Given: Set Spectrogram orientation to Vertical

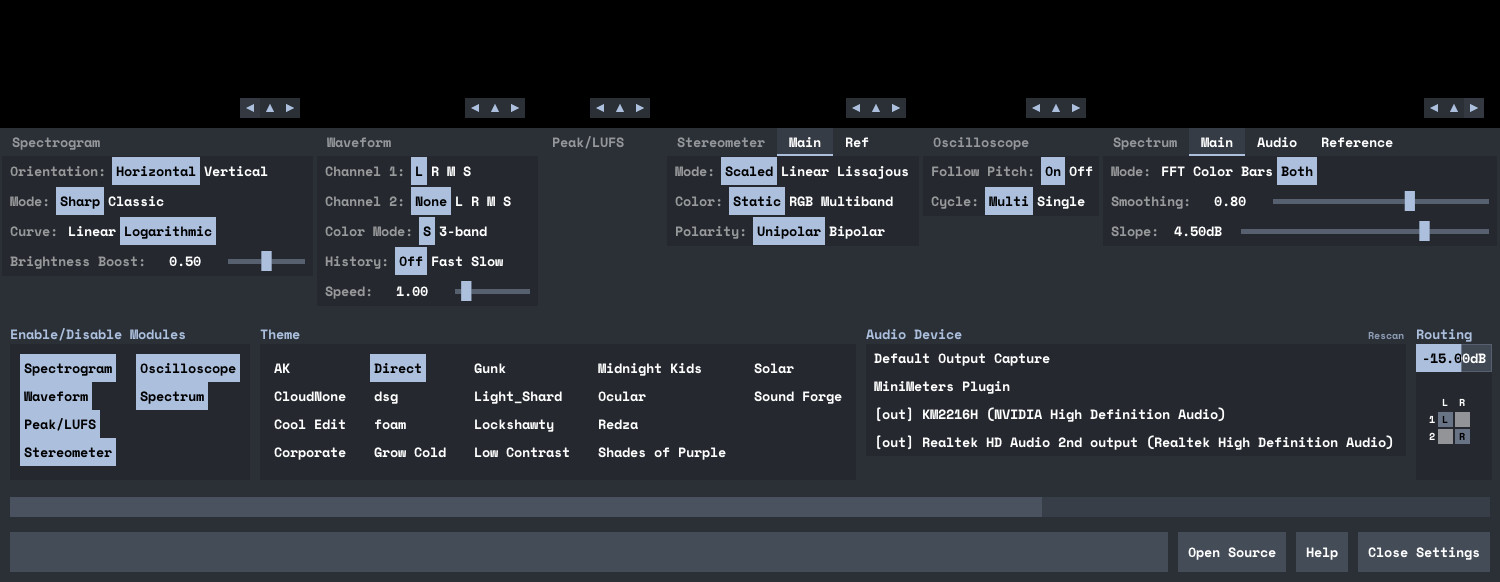Looking at the screenshot, I should point(236,171).
